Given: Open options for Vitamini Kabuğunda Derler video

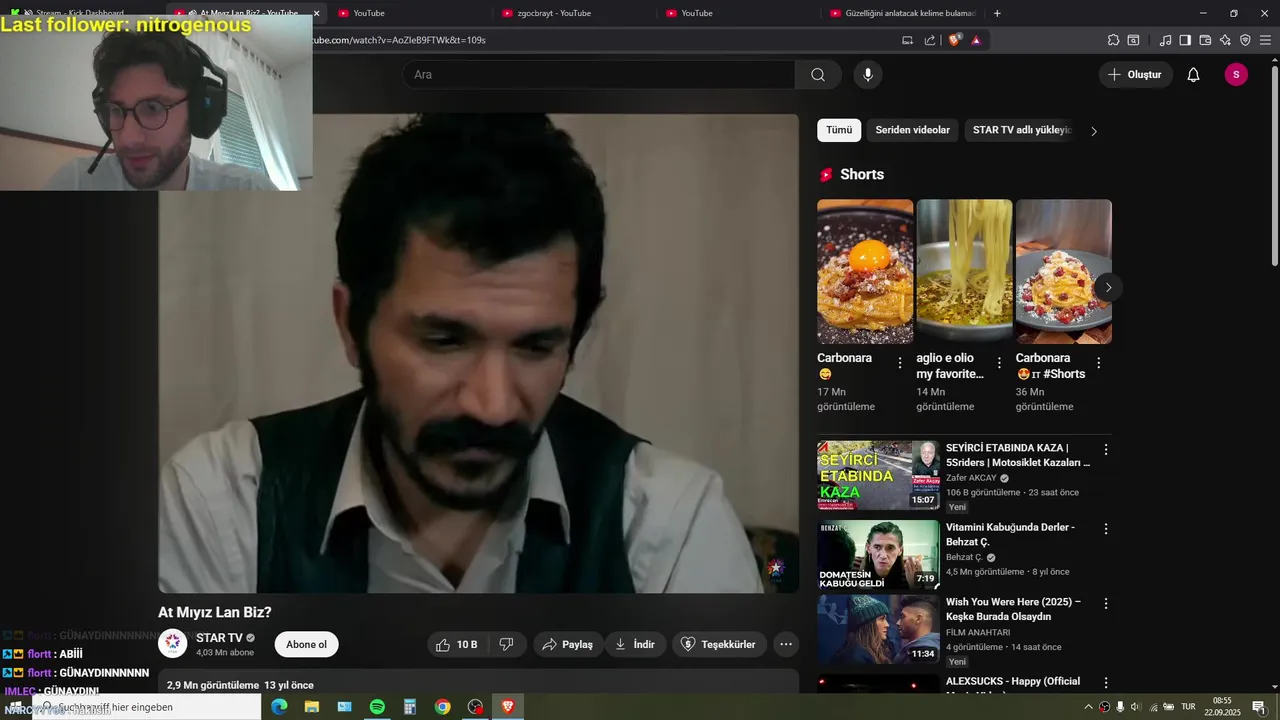Looking at the screenshot, I should [x=1106, y=529].
